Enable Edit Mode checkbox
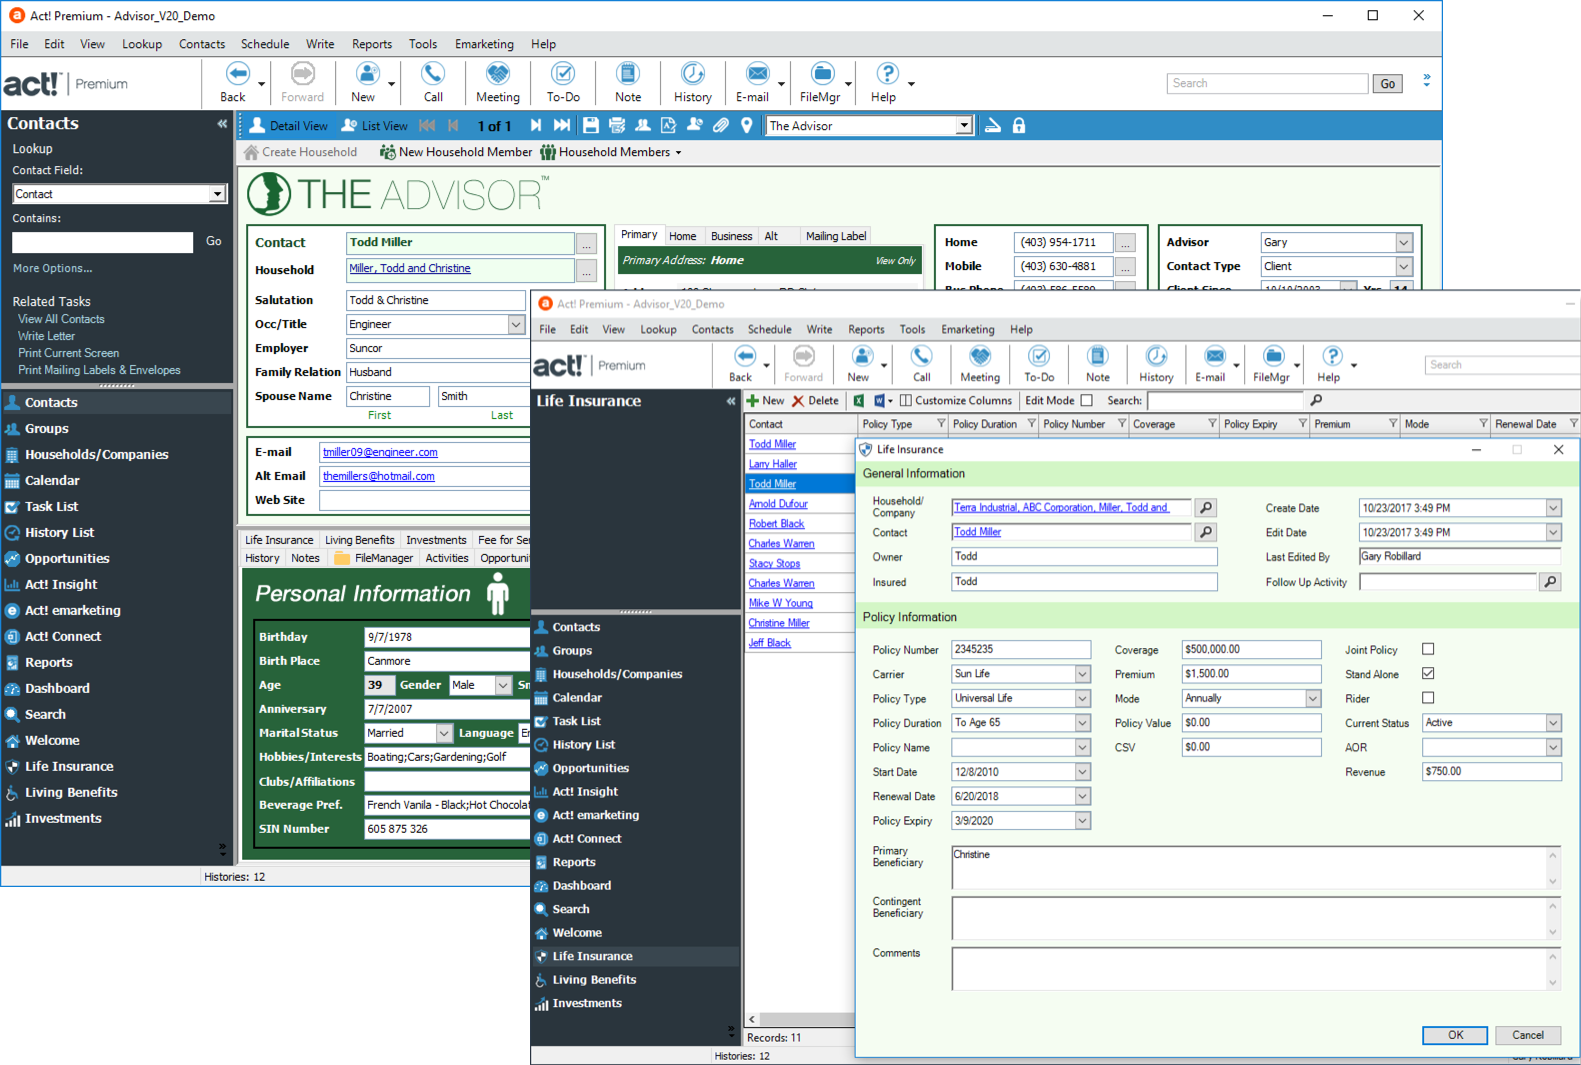 point(1087,401)
